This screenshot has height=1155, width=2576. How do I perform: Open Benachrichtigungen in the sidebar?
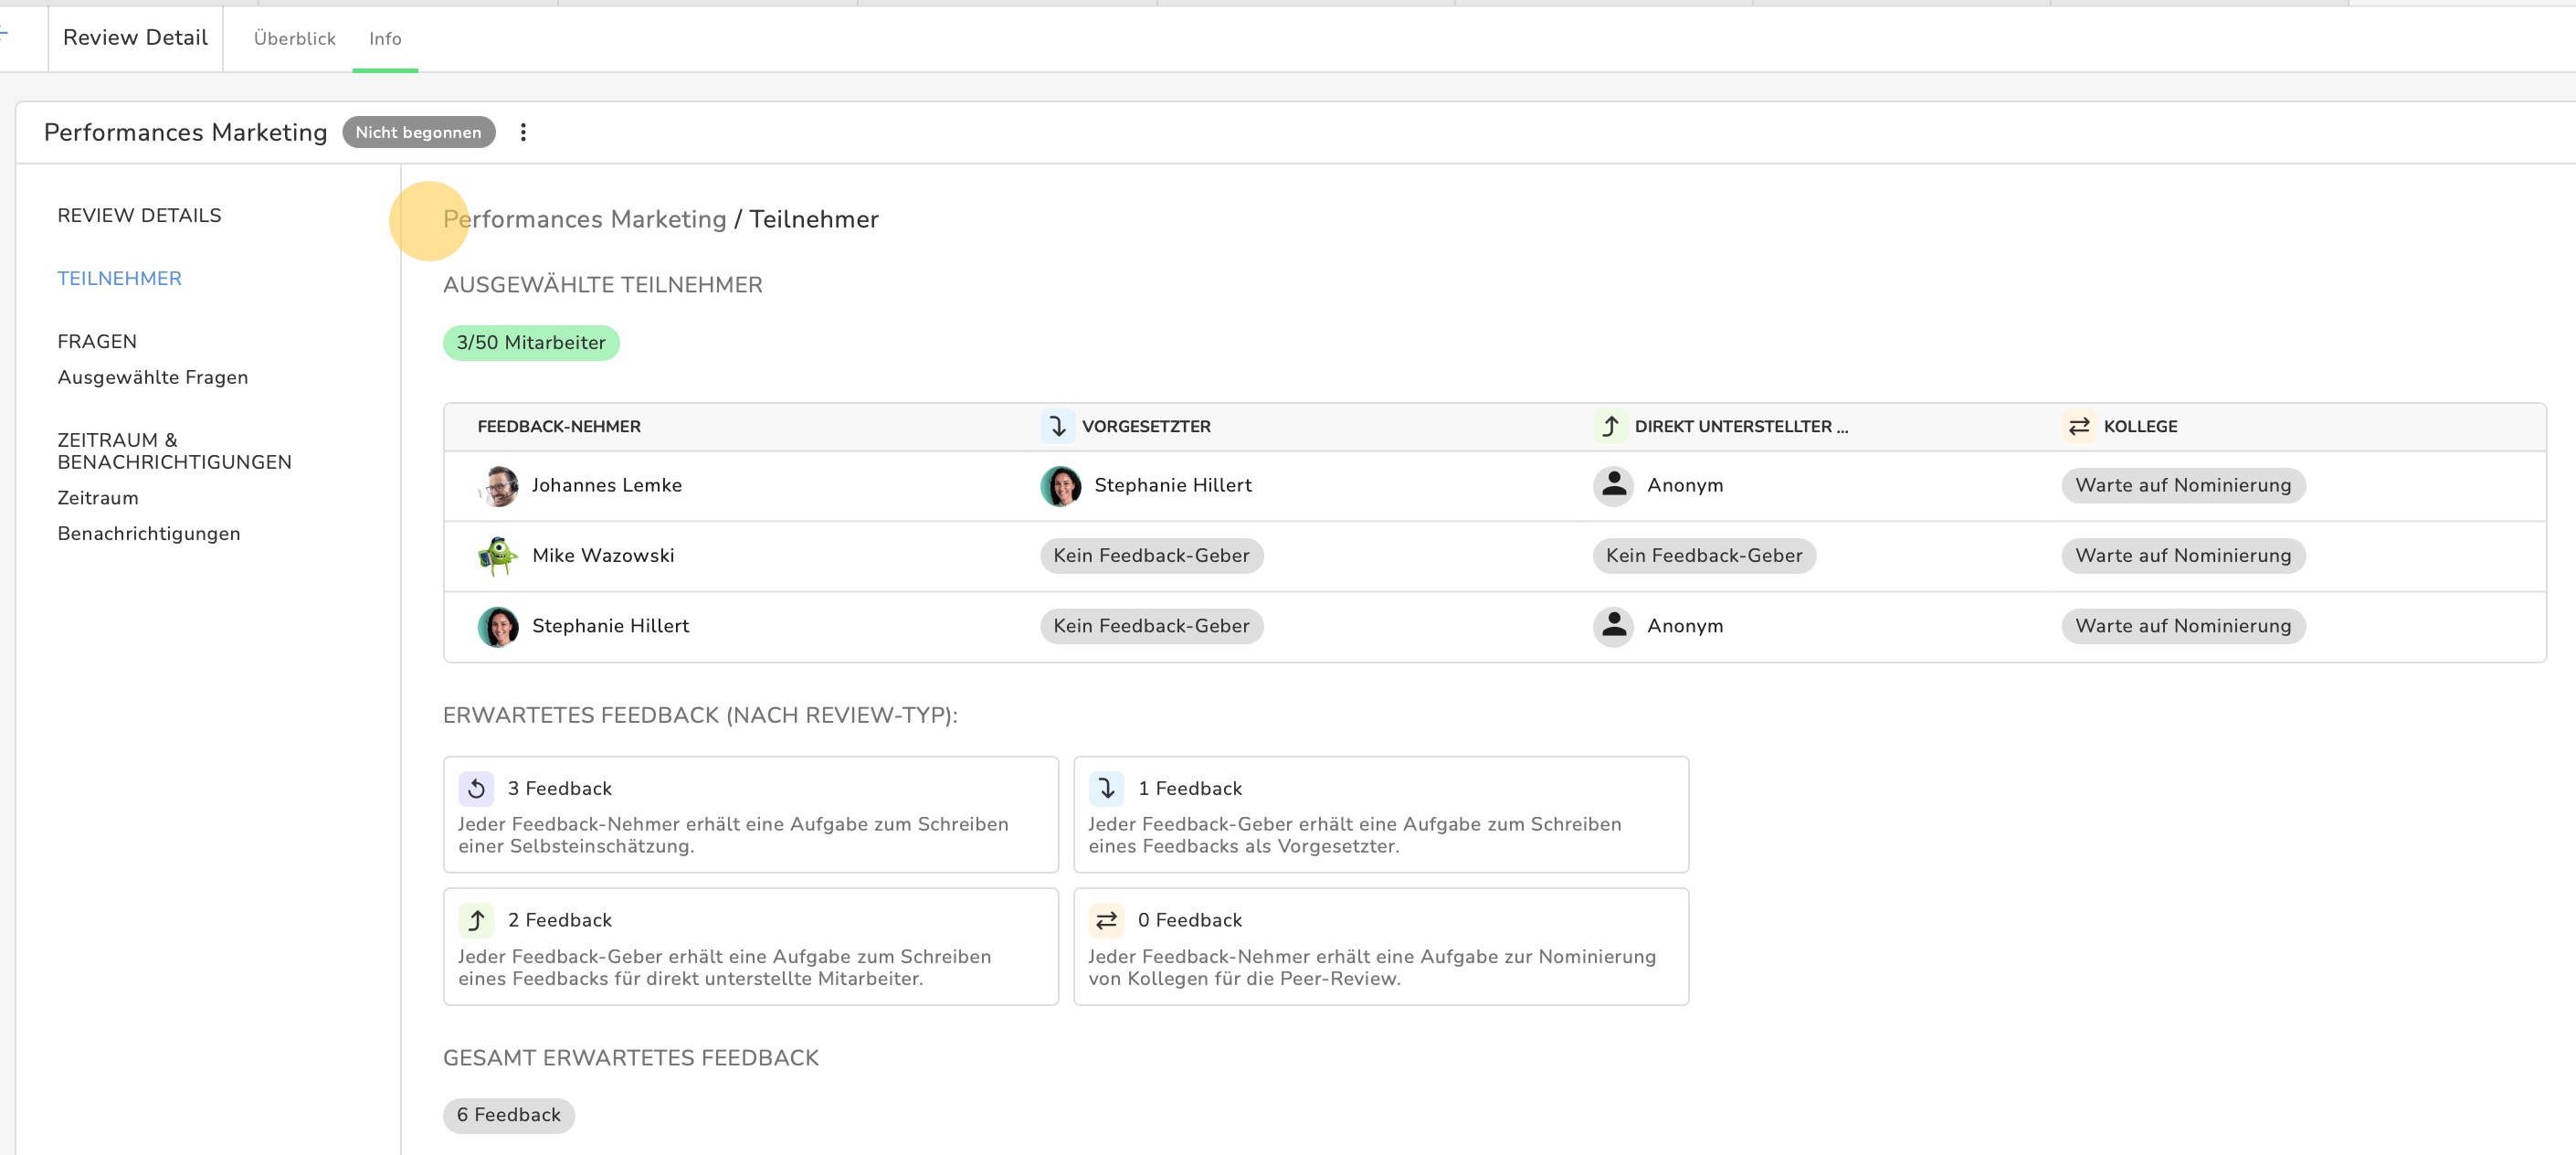click(x=148, y=533)
